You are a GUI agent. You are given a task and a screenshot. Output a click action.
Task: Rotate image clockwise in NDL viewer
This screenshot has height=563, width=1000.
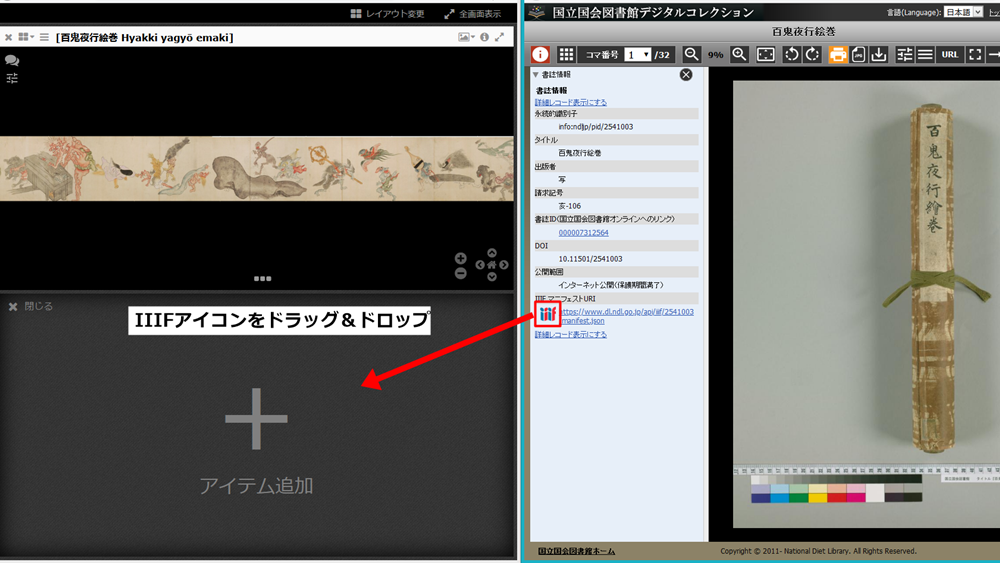point(812,55)
